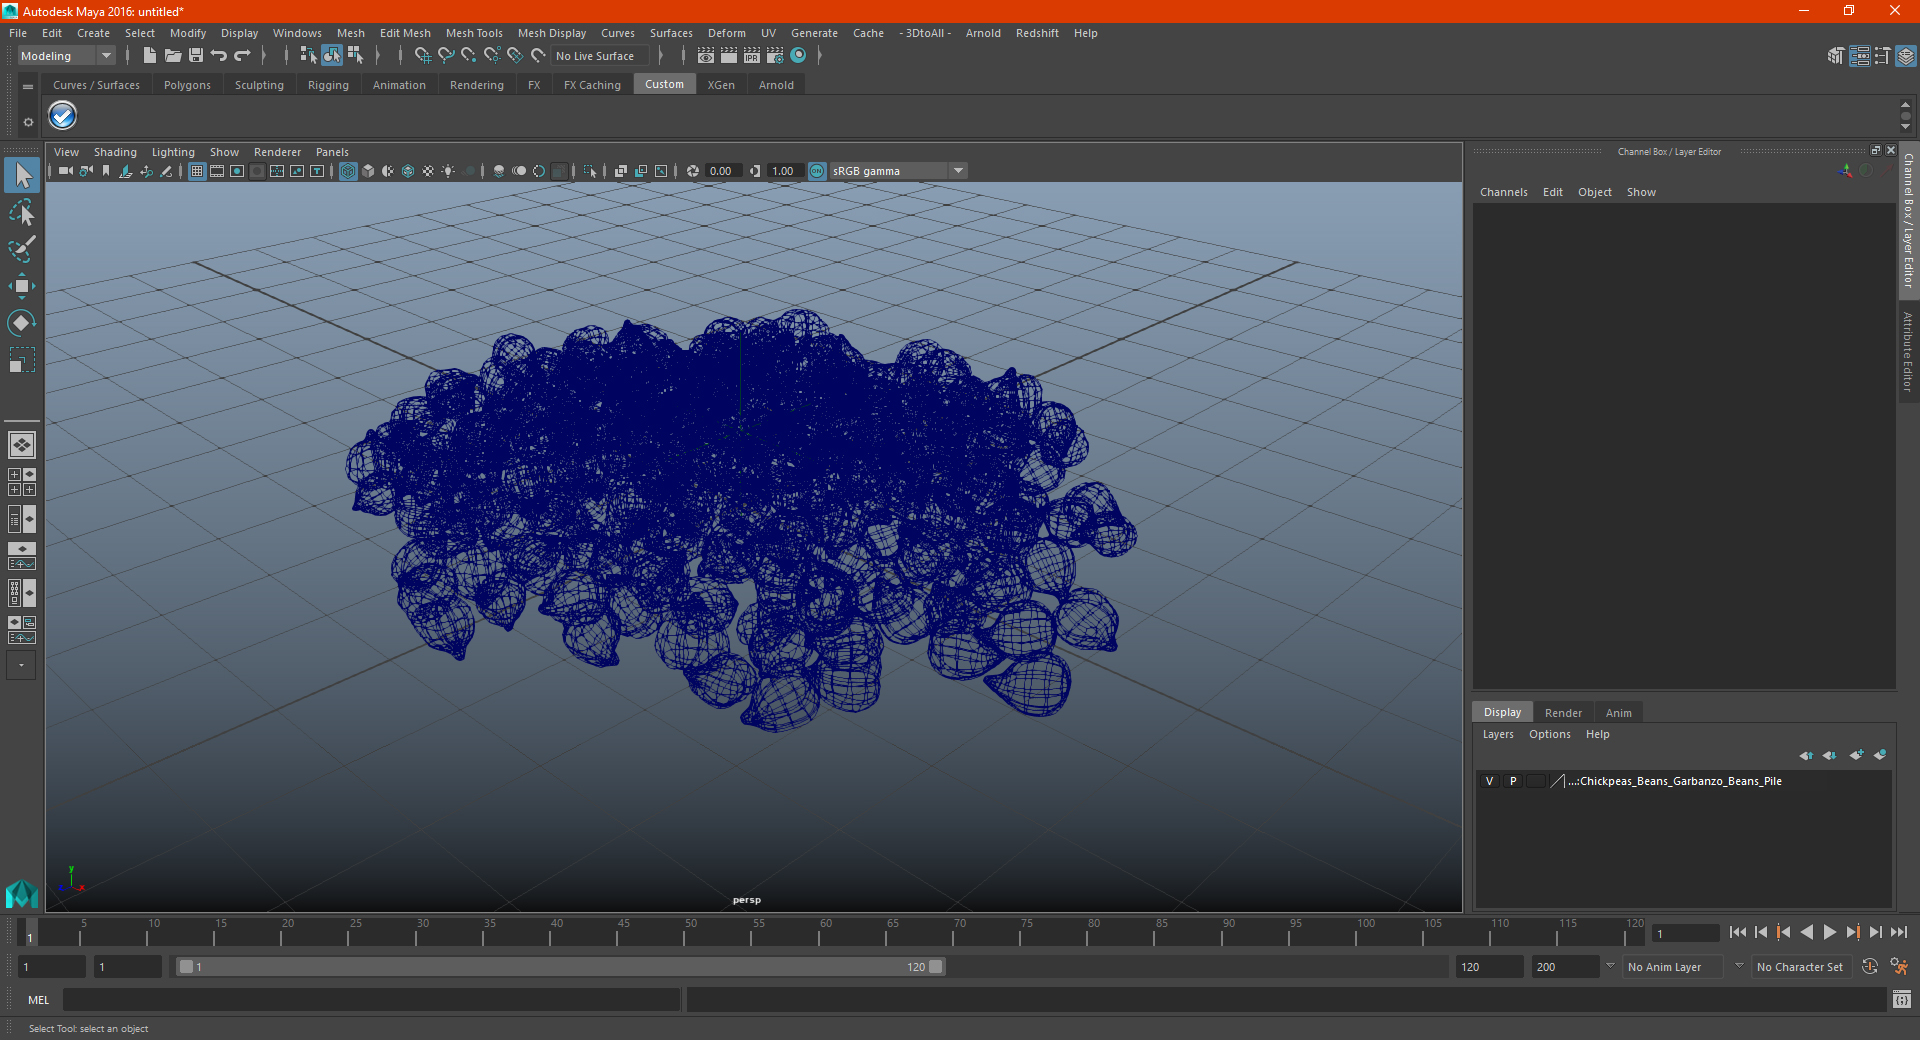Switch to the Render layer tab
The width and height of the screenshot is (1920, 1040).
point(1563,713)
